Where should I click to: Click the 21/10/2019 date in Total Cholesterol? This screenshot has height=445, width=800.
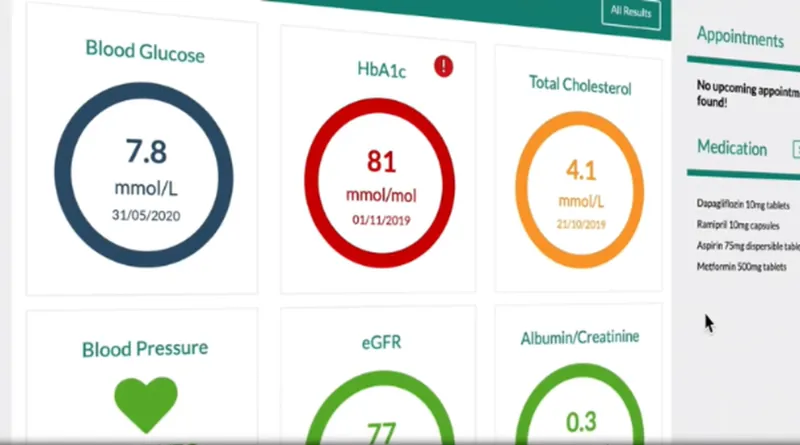581,224
